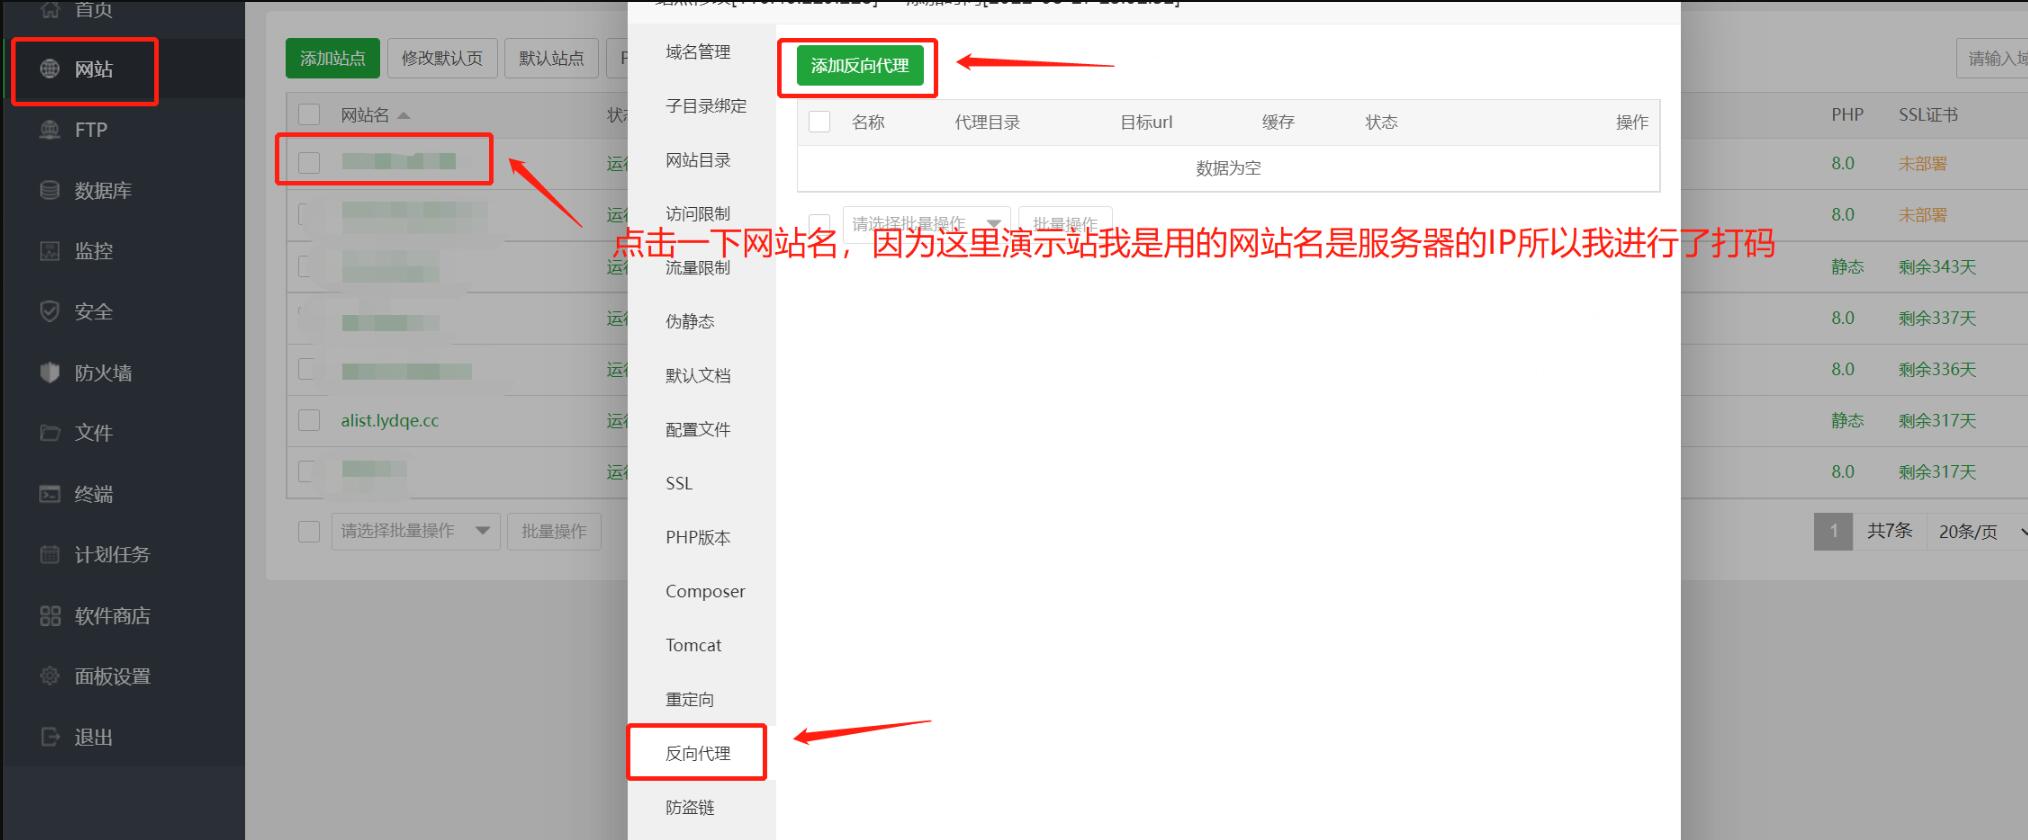Open the alist.lydqe.cc site link
Image resolution: width=2028 pixels, height=840 pixels.
coord(389,421)
